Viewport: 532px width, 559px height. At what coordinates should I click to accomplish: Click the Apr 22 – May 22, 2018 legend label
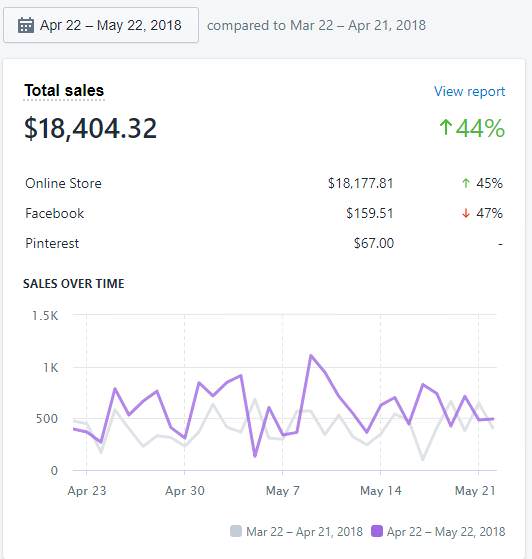tap(446, 532)
